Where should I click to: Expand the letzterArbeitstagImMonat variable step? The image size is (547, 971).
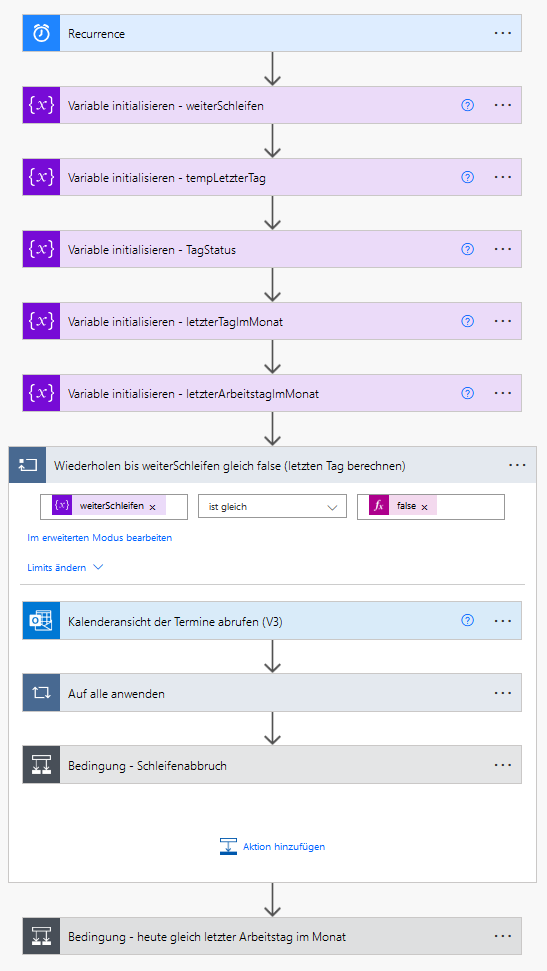point(272,393)
